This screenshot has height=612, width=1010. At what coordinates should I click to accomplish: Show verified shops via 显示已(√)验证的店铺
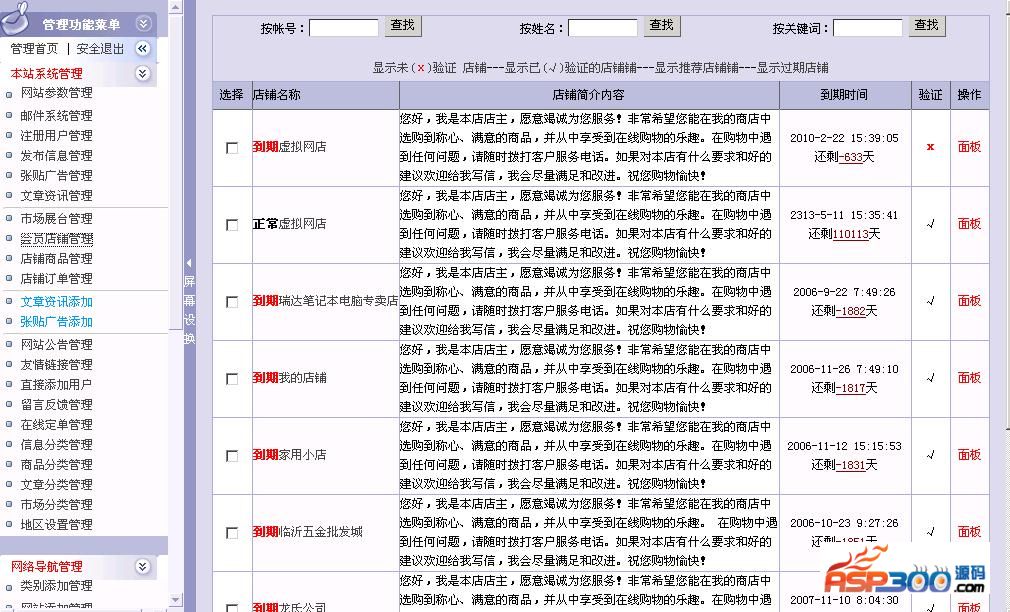tap(571, 68)
